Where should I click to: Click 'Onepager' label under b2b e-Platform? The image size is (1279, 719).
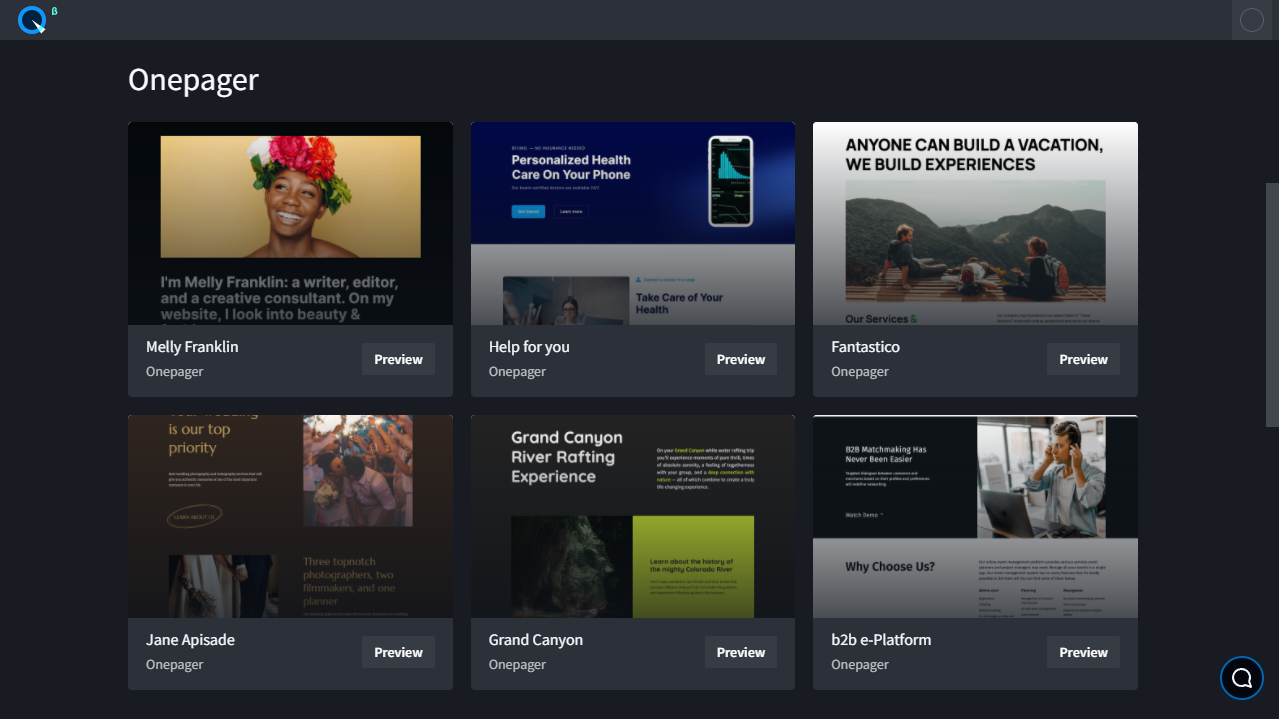[x=860, y=665]
